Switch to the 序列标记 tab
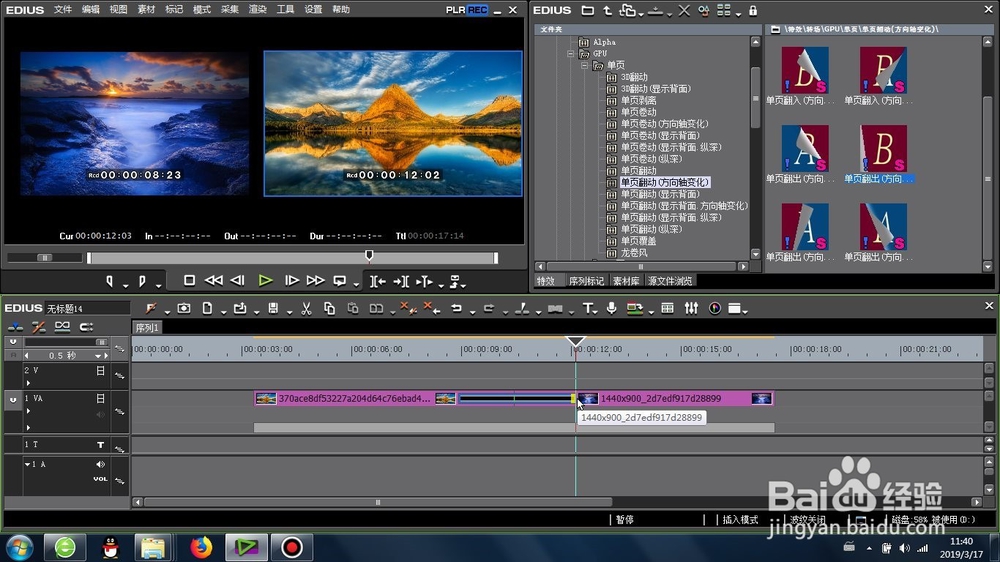Image resolution: width=1000 pixels, height=562 pixels. (586, 281)
